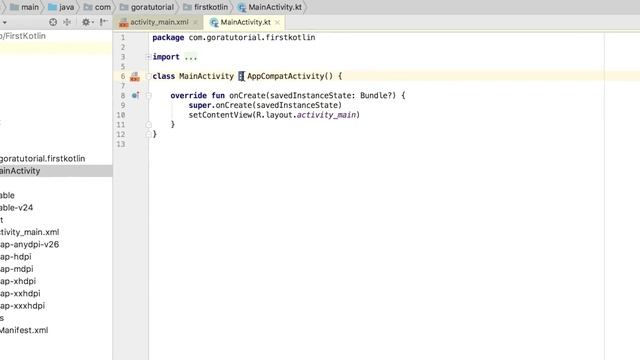Collapse the onCreate function fold marker on line 8
Viewport: 640px width, 360px height.
tap(149, 96)
